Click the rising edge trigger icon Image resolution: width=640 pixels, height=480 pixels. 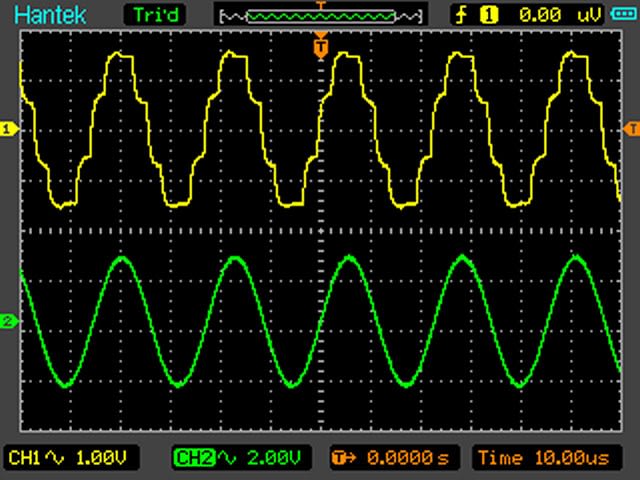tap(462, 16)
